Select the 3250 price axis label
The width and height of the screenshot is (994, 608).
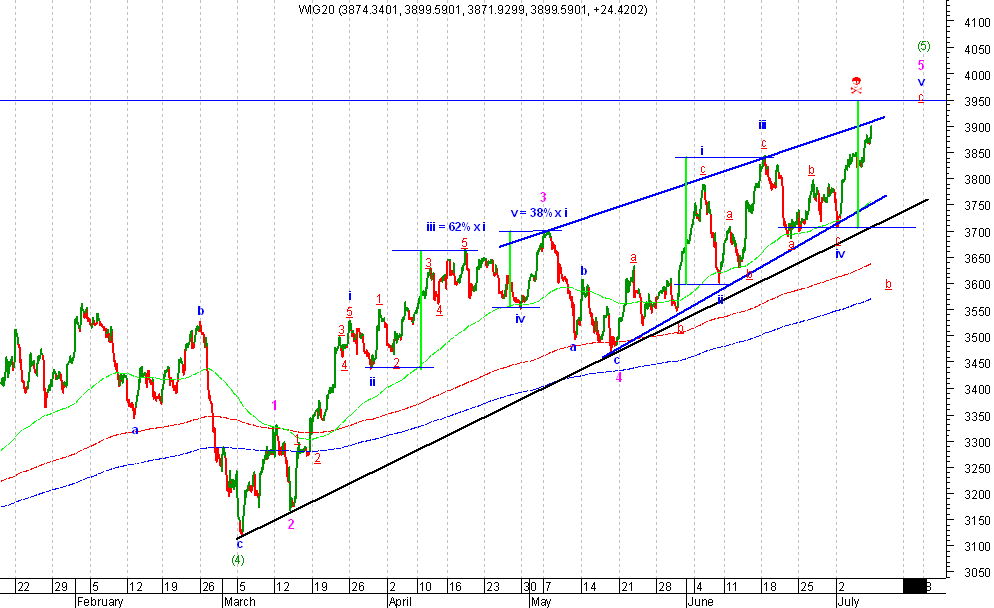pyautogui.click(x=976, y=468)
